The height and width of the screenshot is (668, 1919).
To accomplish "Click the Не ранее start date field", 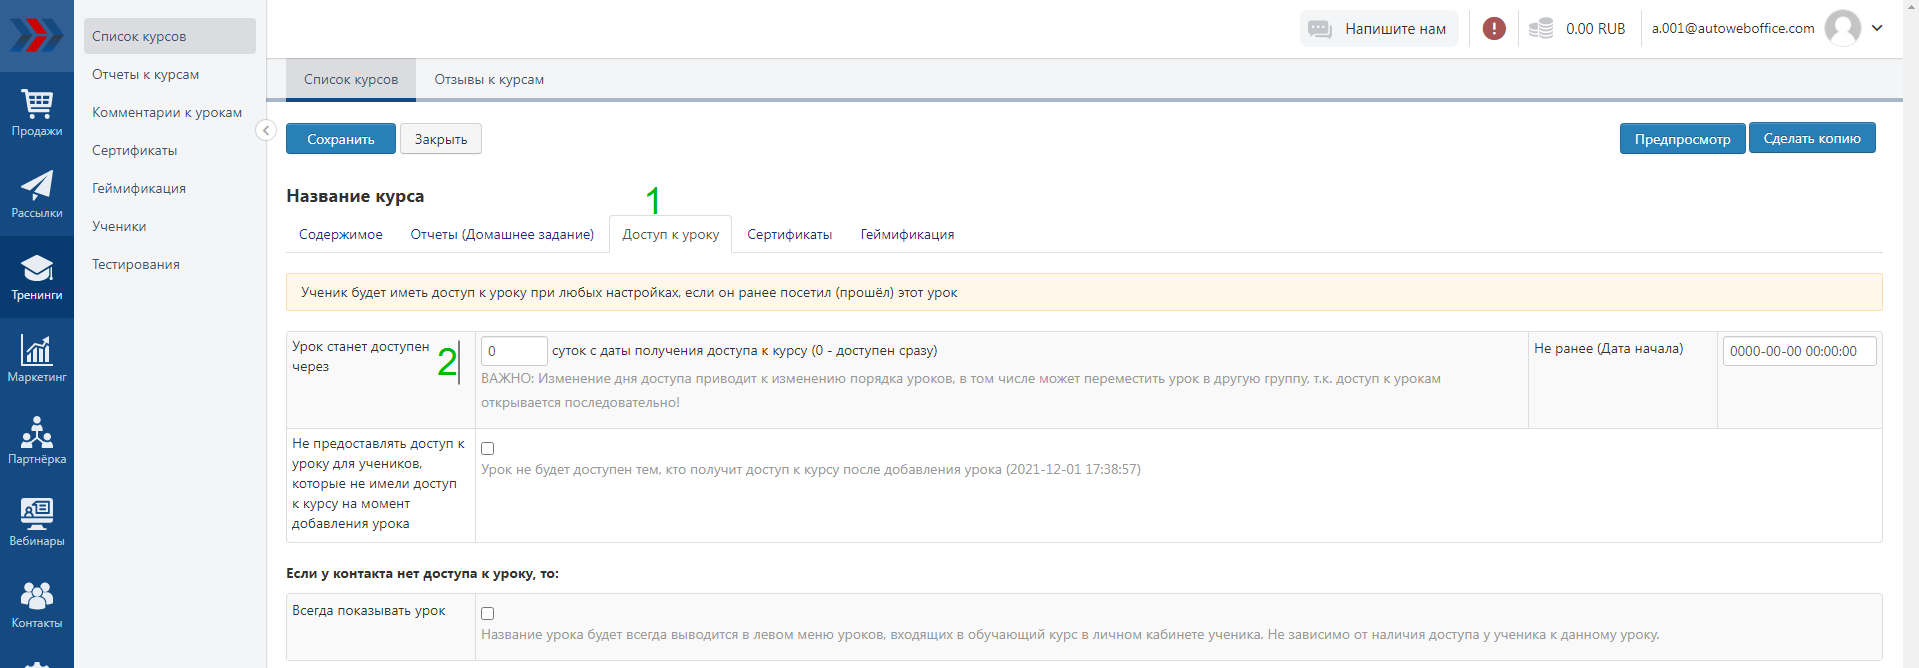I will (x=1798, y=351).
